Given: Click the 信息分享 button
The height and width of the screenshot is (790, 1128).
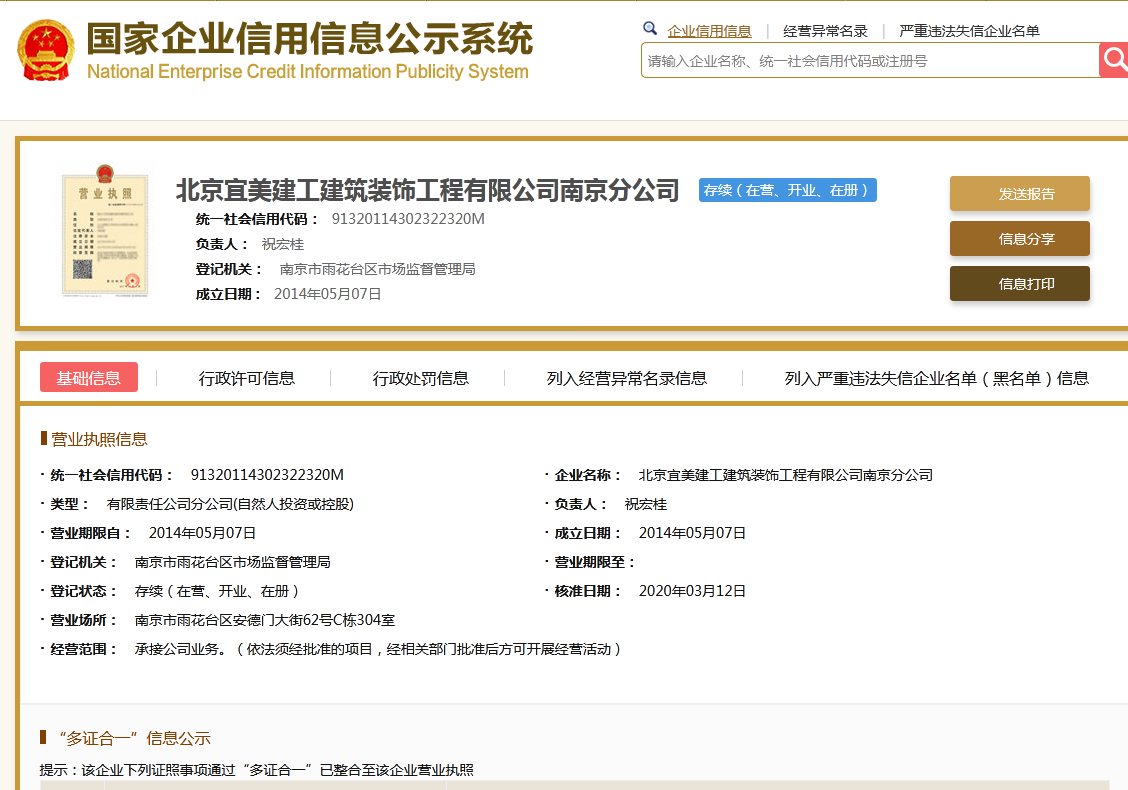Looking at the screenshot, I should click(1019, 239).
